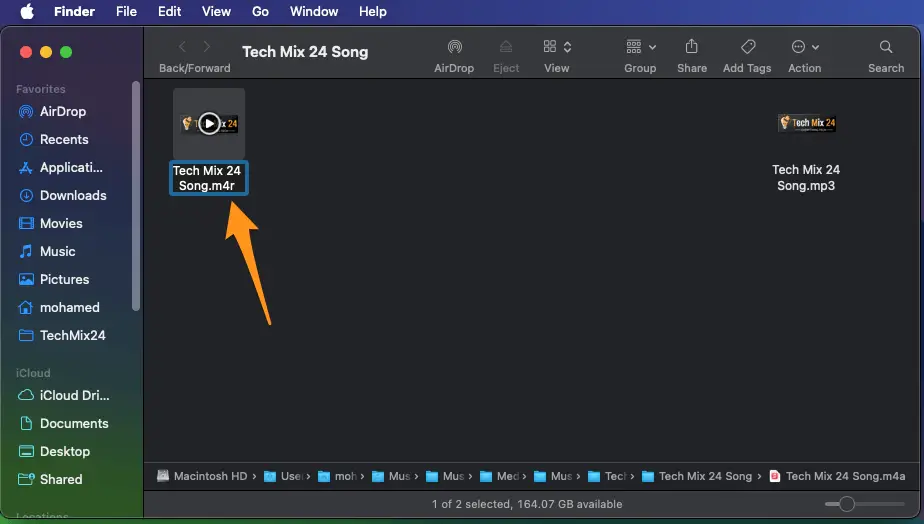
Task: Expand the Group dropdown
Action: 640,47
